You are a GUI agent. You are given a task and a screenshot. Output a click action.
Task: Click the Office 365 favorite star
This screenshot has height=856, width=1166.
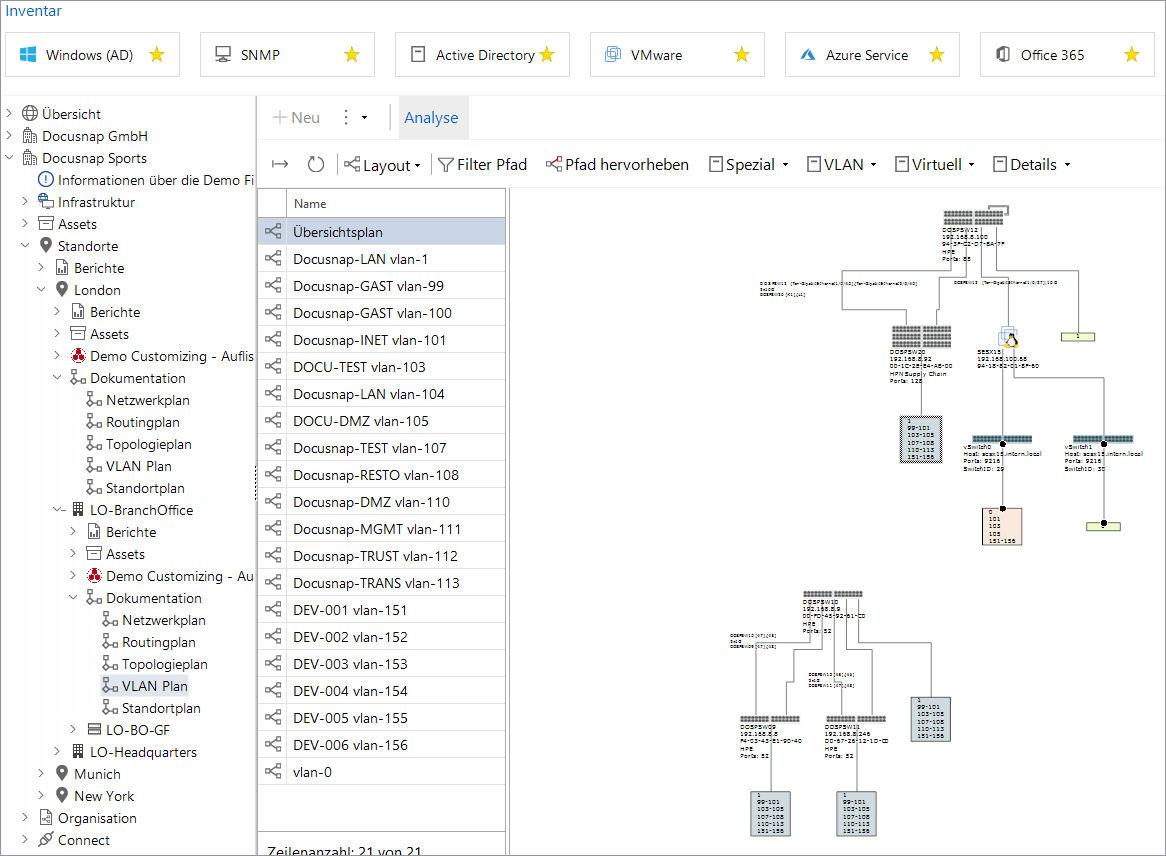(1132, 54)
